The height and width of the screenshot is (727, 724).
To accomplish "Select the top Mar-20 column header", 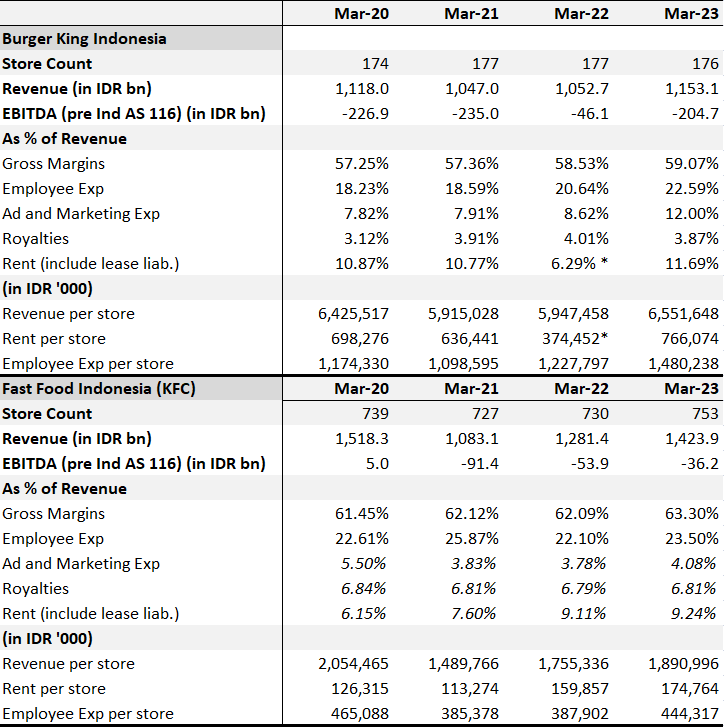I will click(362, 13).
